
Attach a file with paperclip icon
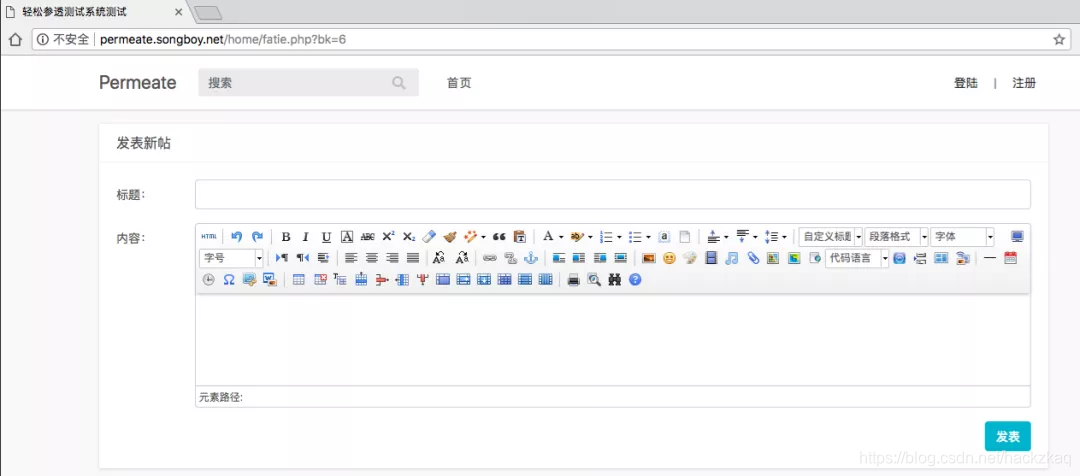(x=753, y=258)
